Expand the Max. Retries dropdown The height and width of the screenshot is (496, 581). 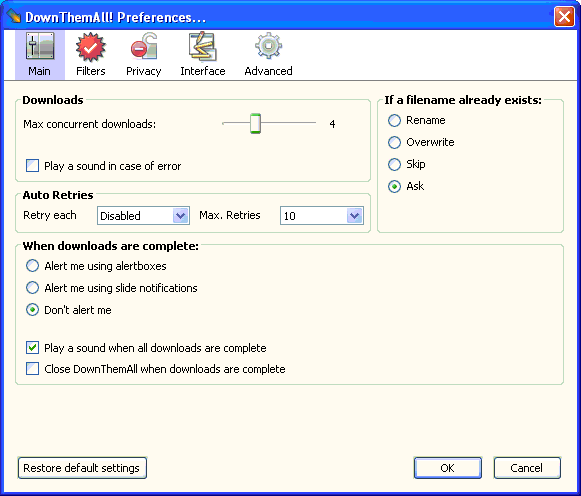[x=322, y=216]
